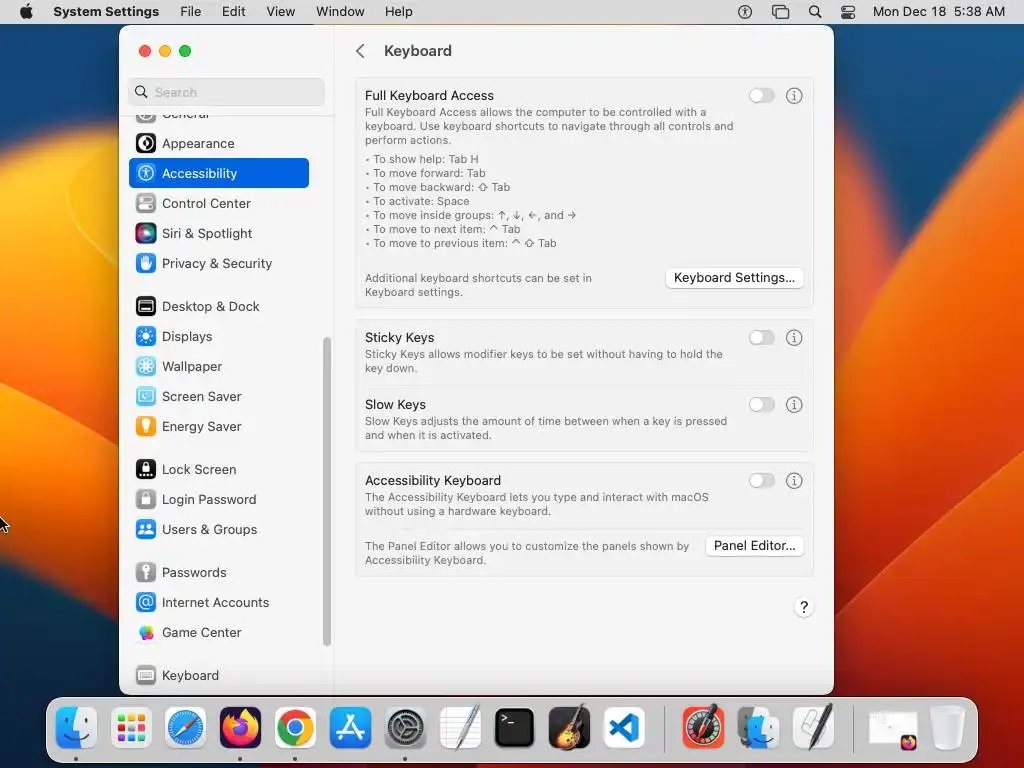
Task: Open Spotlight search in menu bar
Action: 814,12
